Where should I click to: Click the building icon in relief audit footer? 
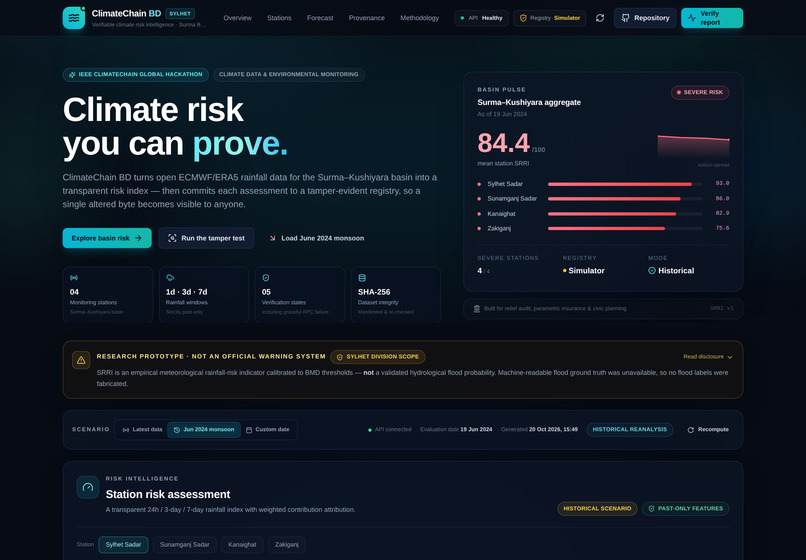coord(477,309)
